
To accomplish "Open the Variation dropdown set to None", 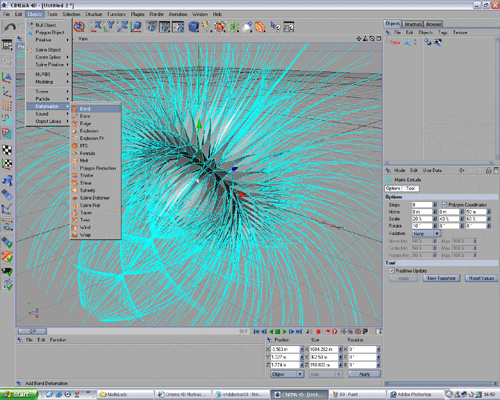I will [426, 234].
